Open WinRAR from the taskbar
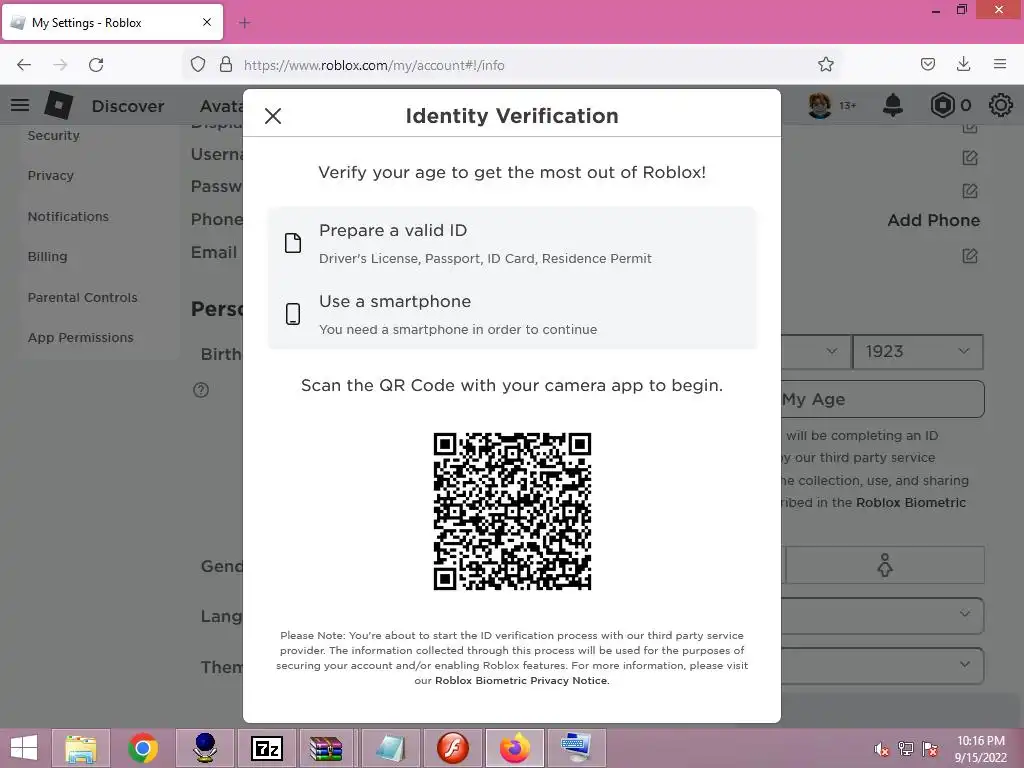Viewport: 1024px width, 768px height. pos(328,748)
